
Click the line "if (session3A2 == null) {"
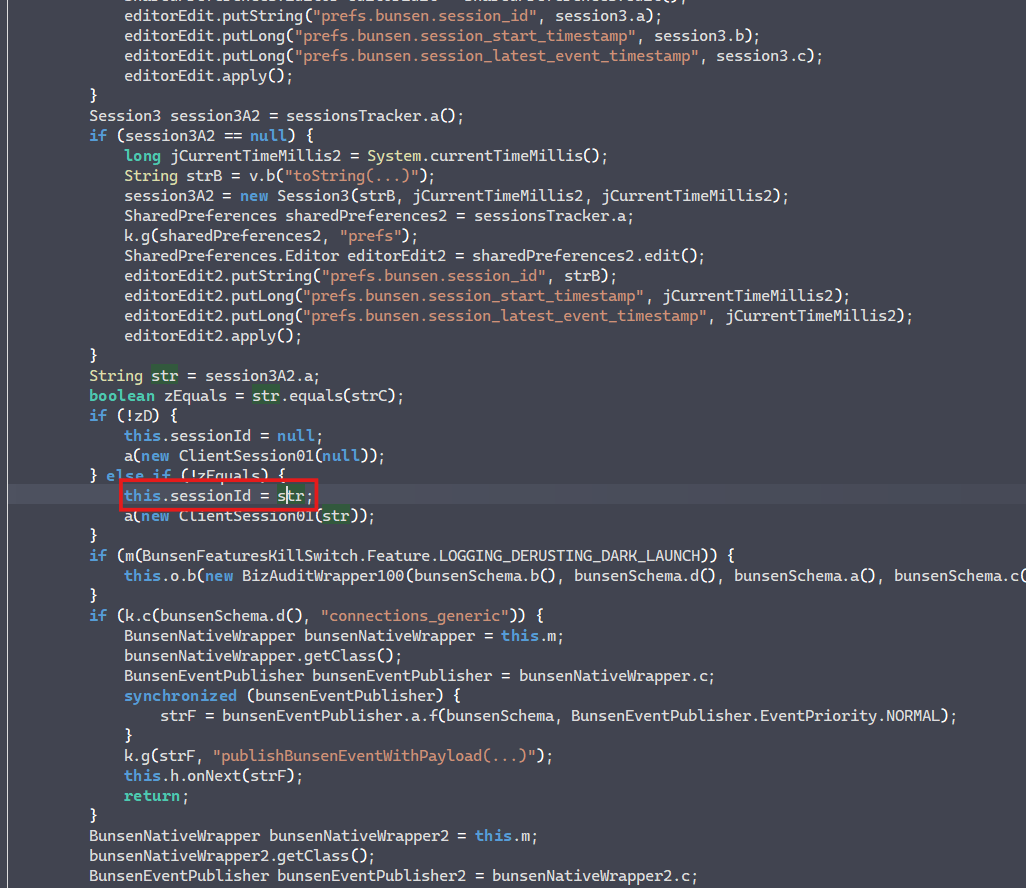point(202,136)
